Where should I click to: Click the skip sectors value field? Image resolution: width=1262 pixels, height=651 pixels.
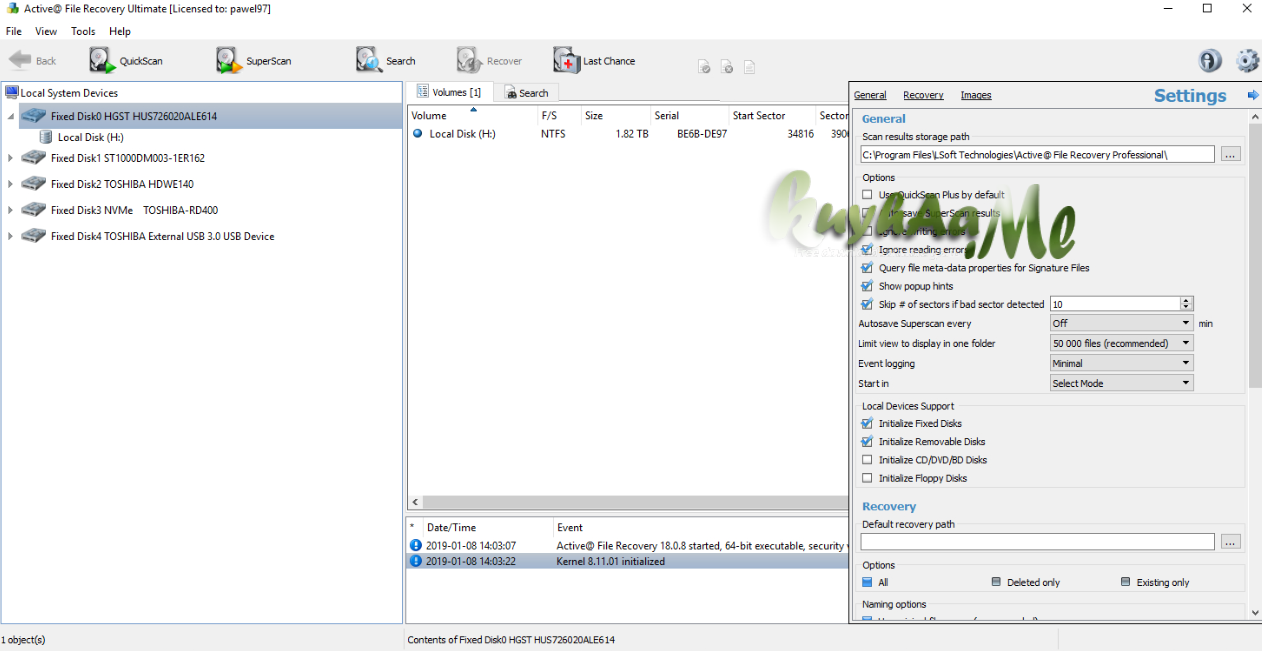1115,304
